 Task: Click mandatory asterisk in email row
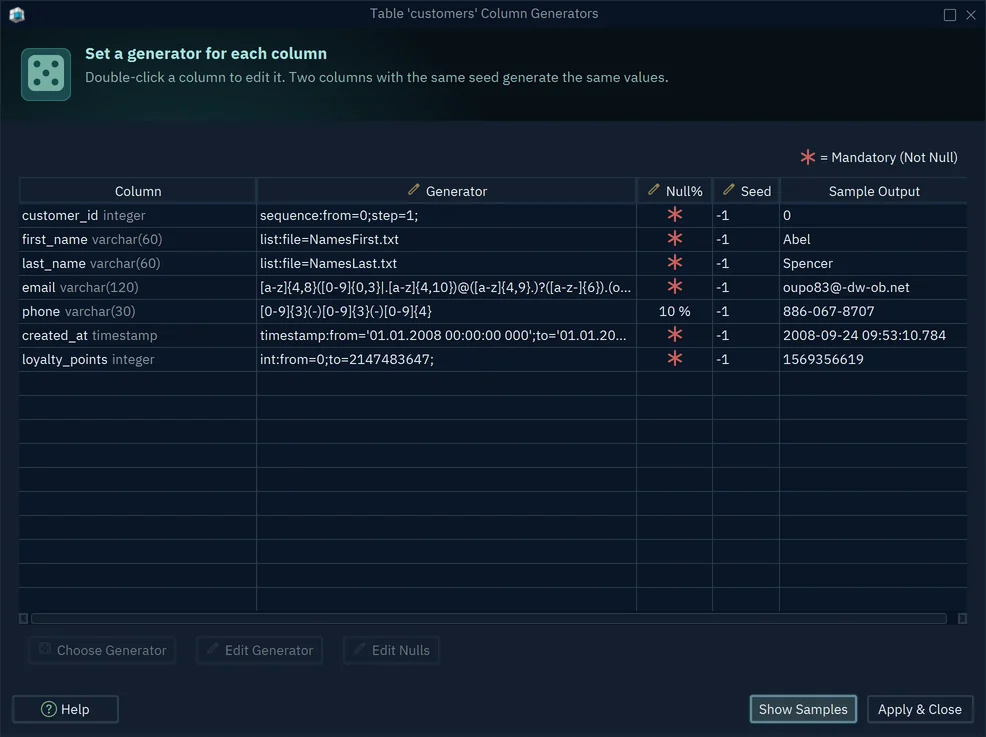(x=675, y=287)
